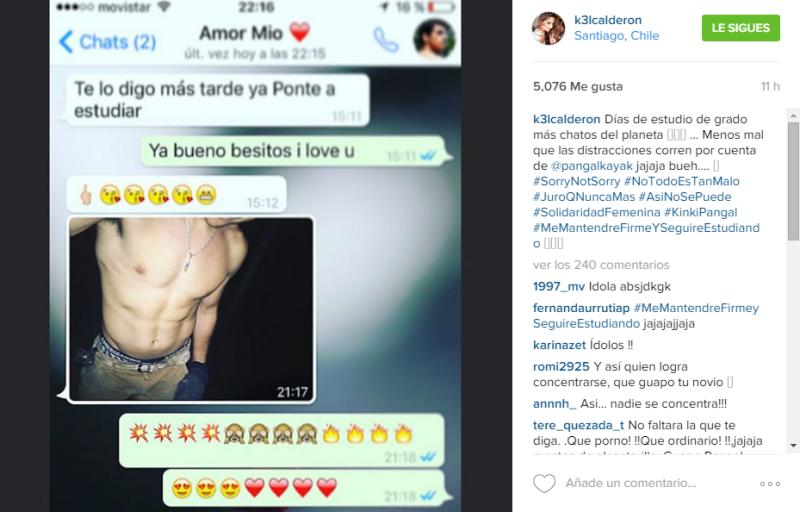Open commenter fernandaurrutiap's profile
This screenshot has height=512, width=800.
point(581,308)
